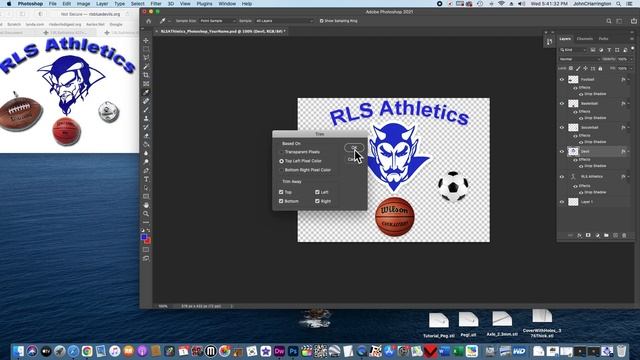Click the Home icon in options bar
Image resolution: width=640 pixels, height=360 pixels.
149,21
